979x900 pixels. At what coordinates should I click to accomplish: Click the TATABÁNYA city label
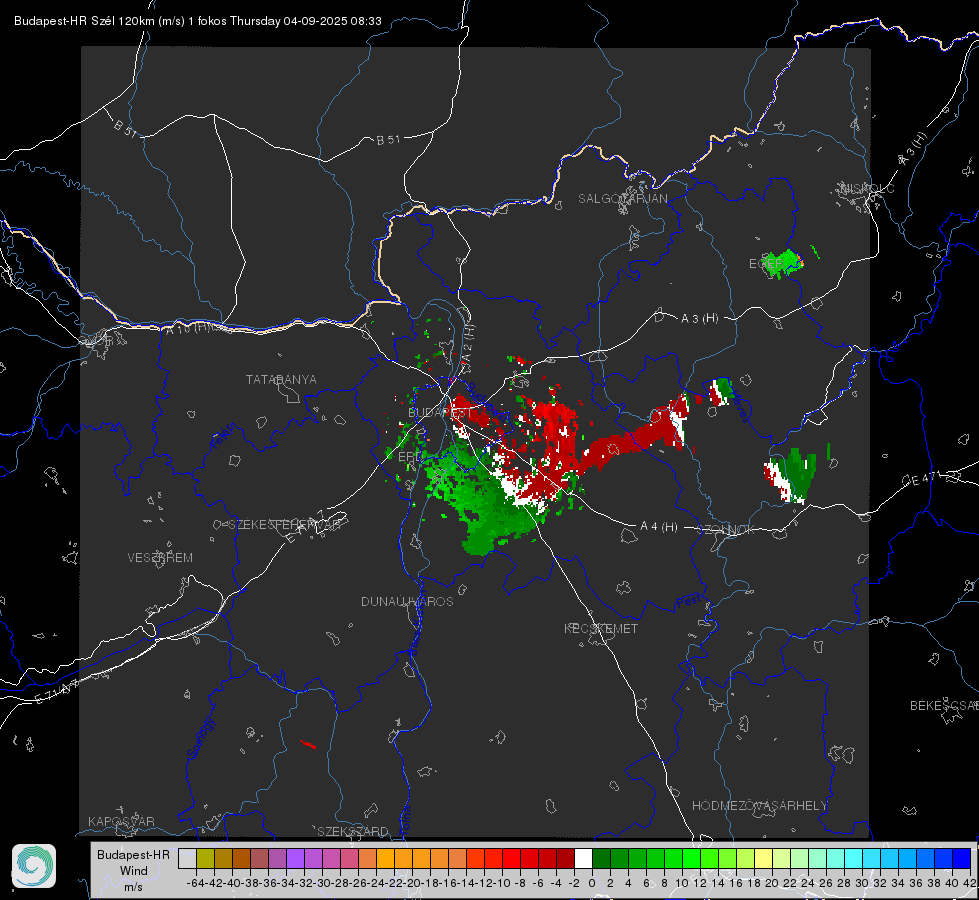281,380
